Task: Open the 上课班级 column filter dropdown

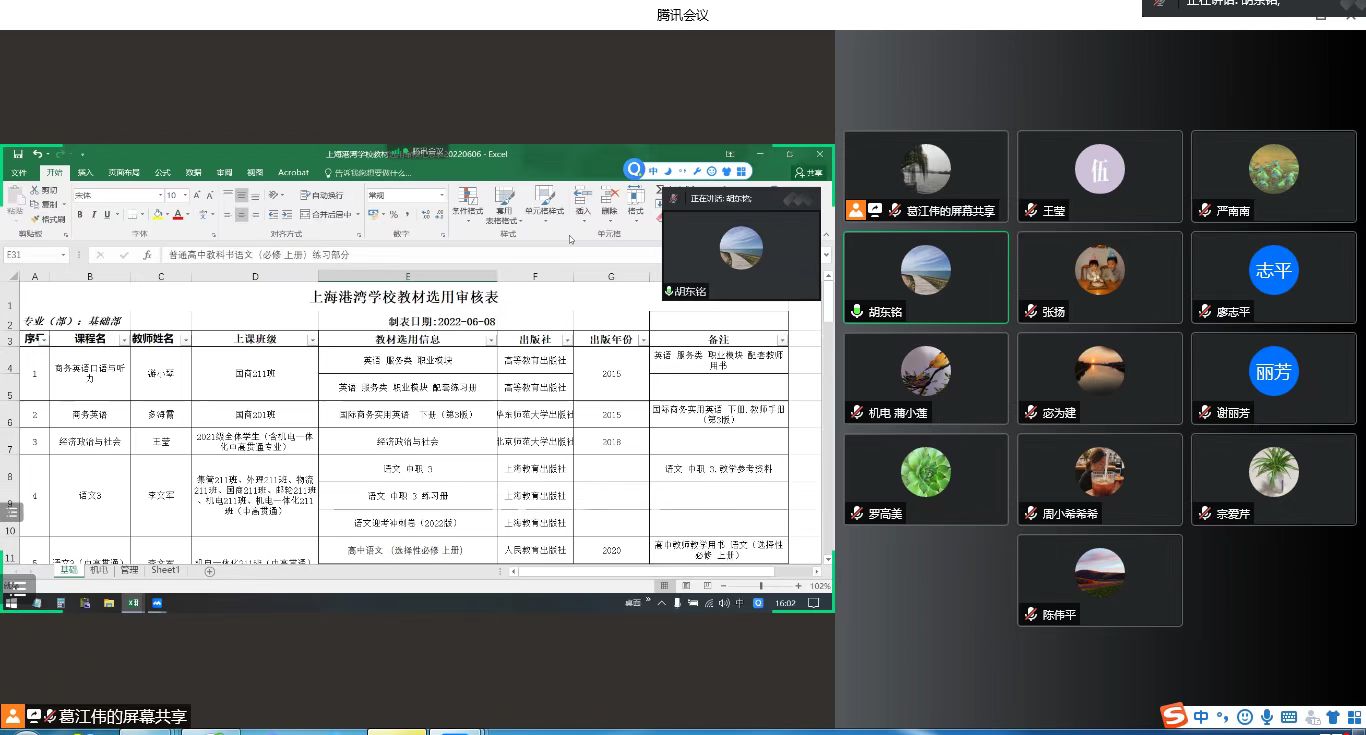Action: click(x=312, y=340)
